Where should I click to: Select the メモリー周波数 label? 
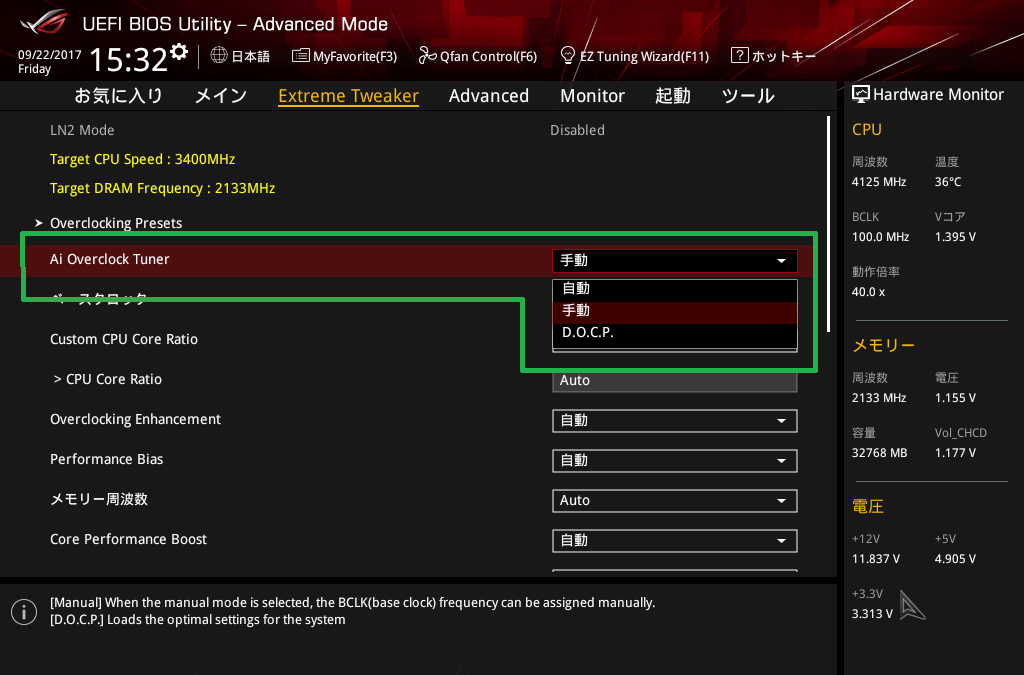point(99,499)
